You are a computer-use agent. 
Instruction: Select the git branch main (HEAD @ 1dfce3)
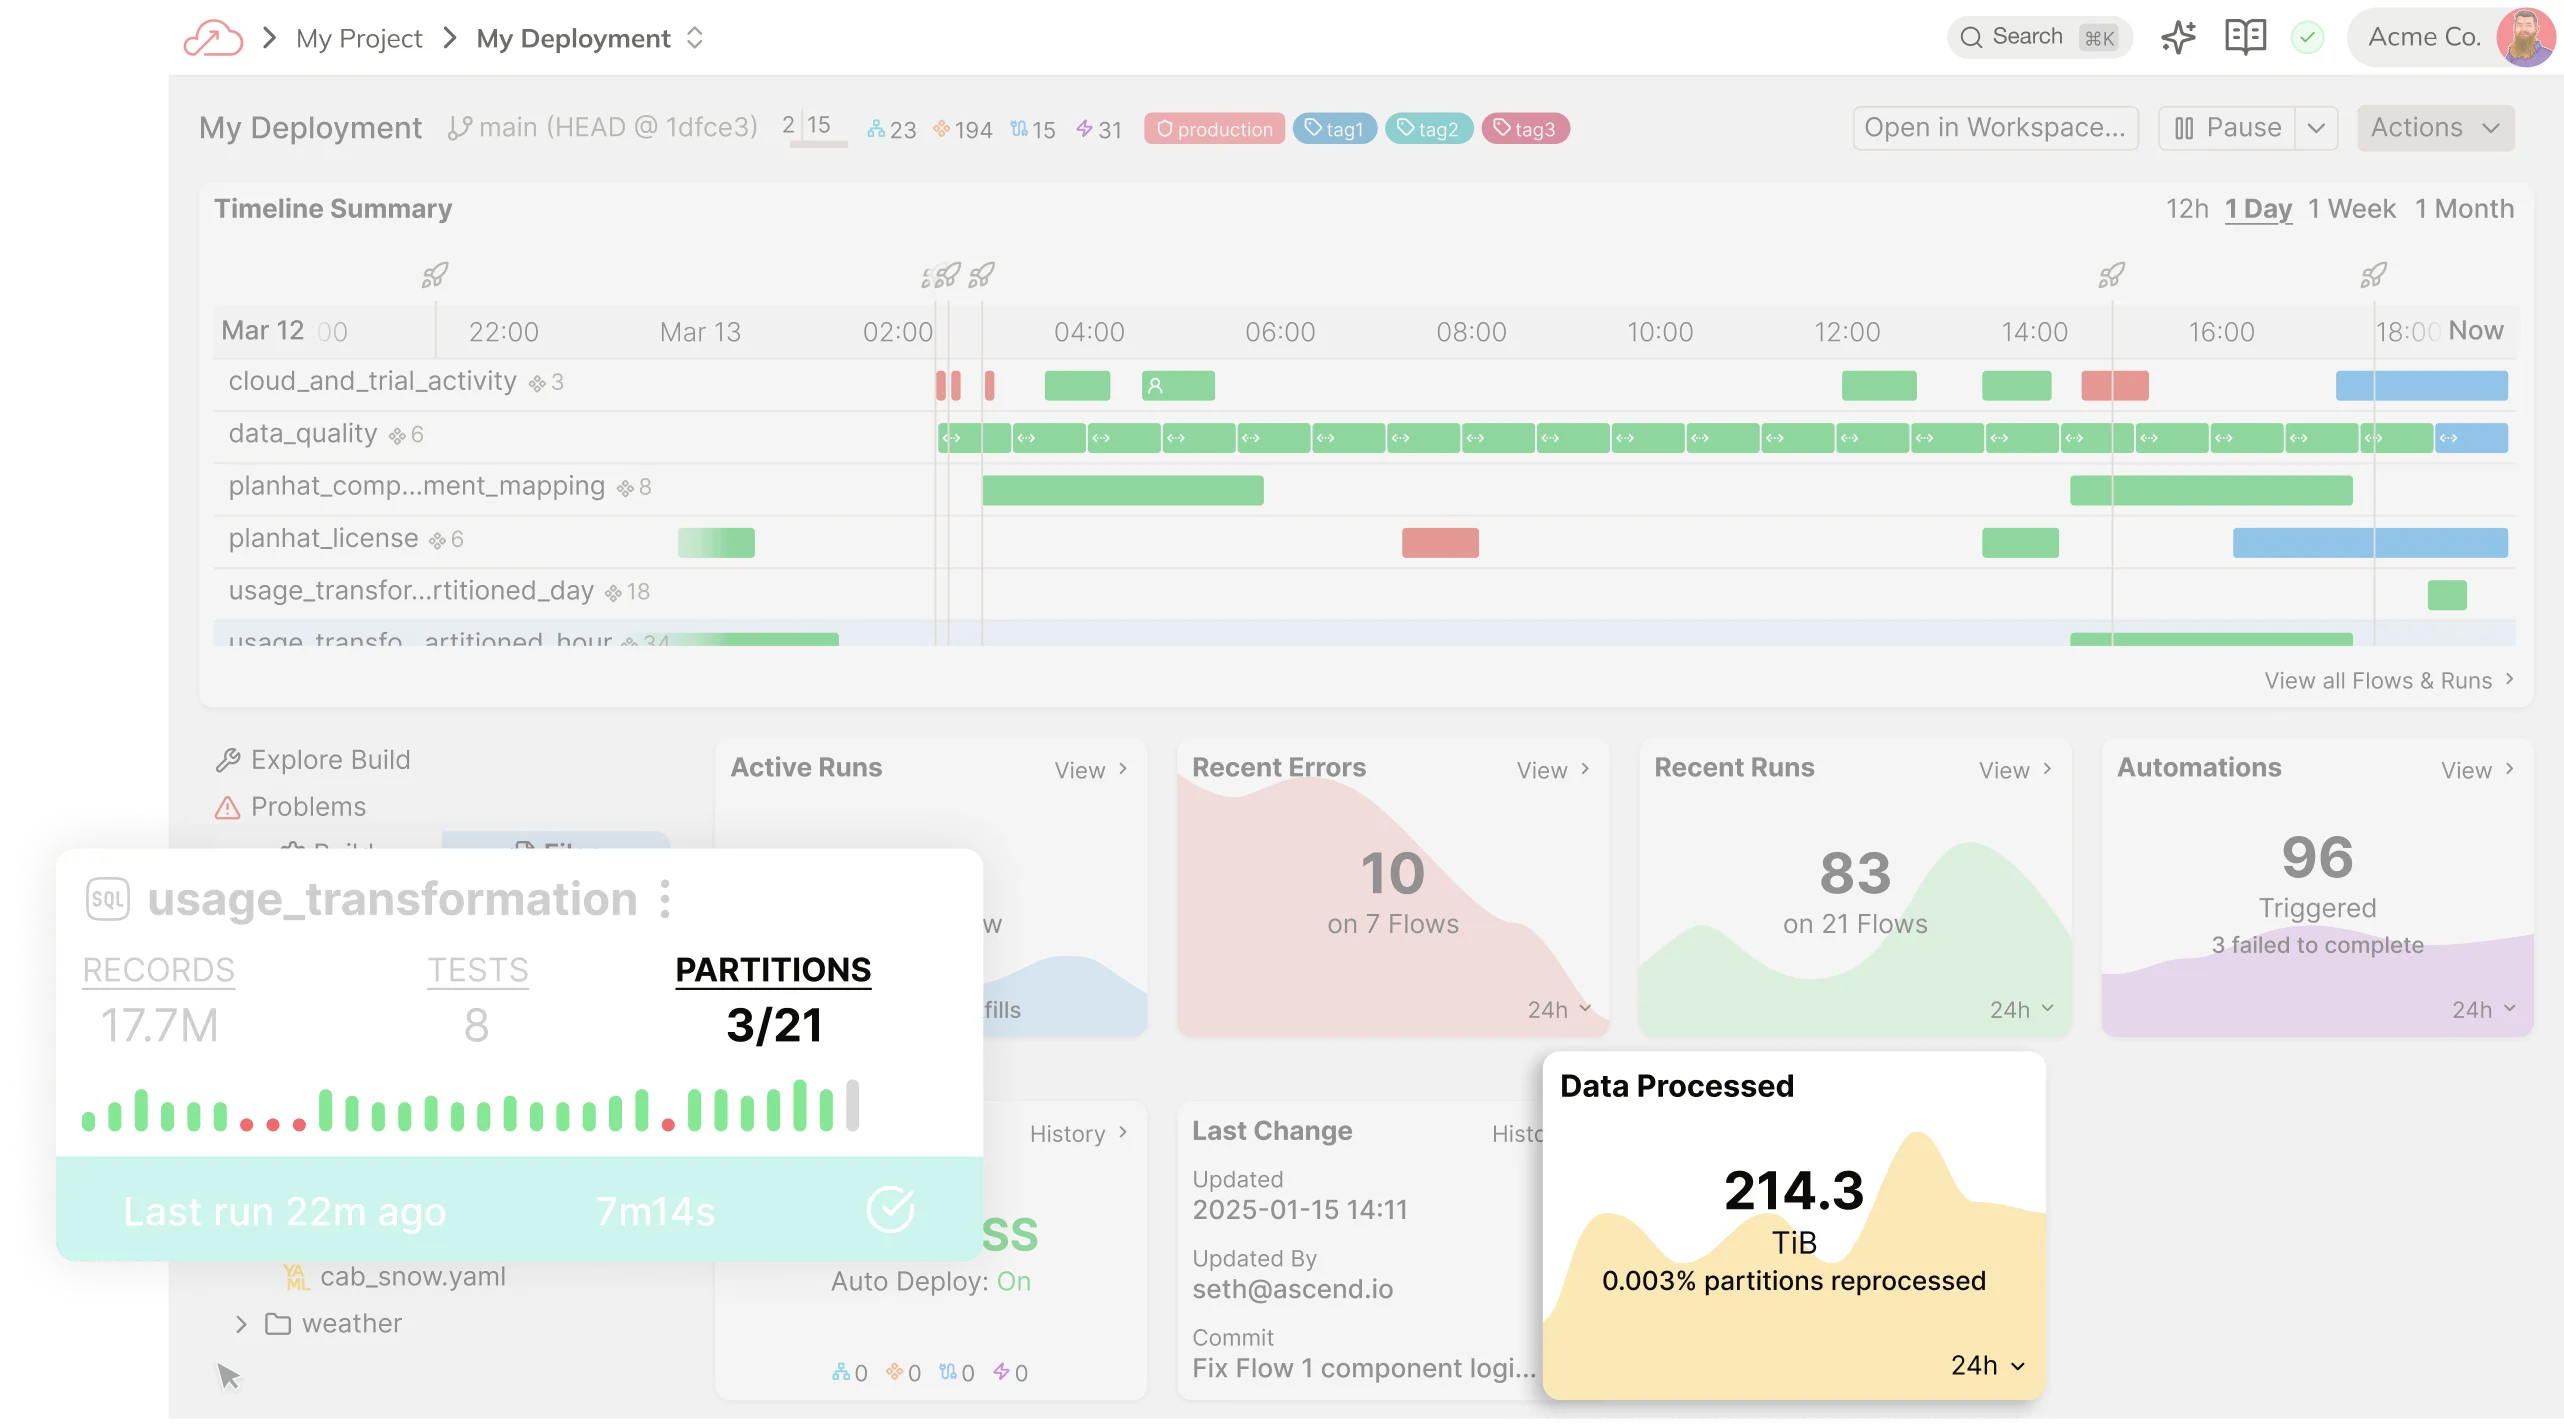[600, 127]
